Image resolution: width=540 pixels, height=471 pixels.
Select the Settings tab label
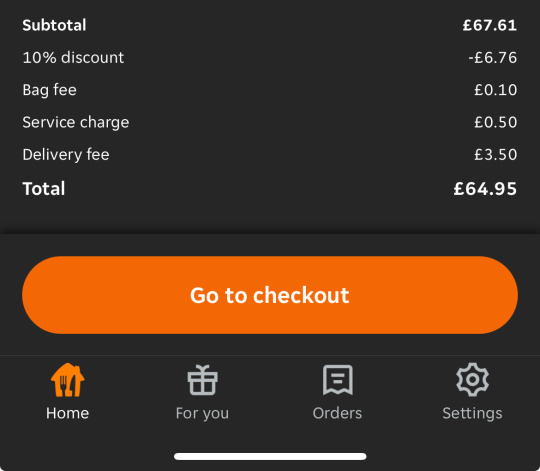(x=472, y=414)
